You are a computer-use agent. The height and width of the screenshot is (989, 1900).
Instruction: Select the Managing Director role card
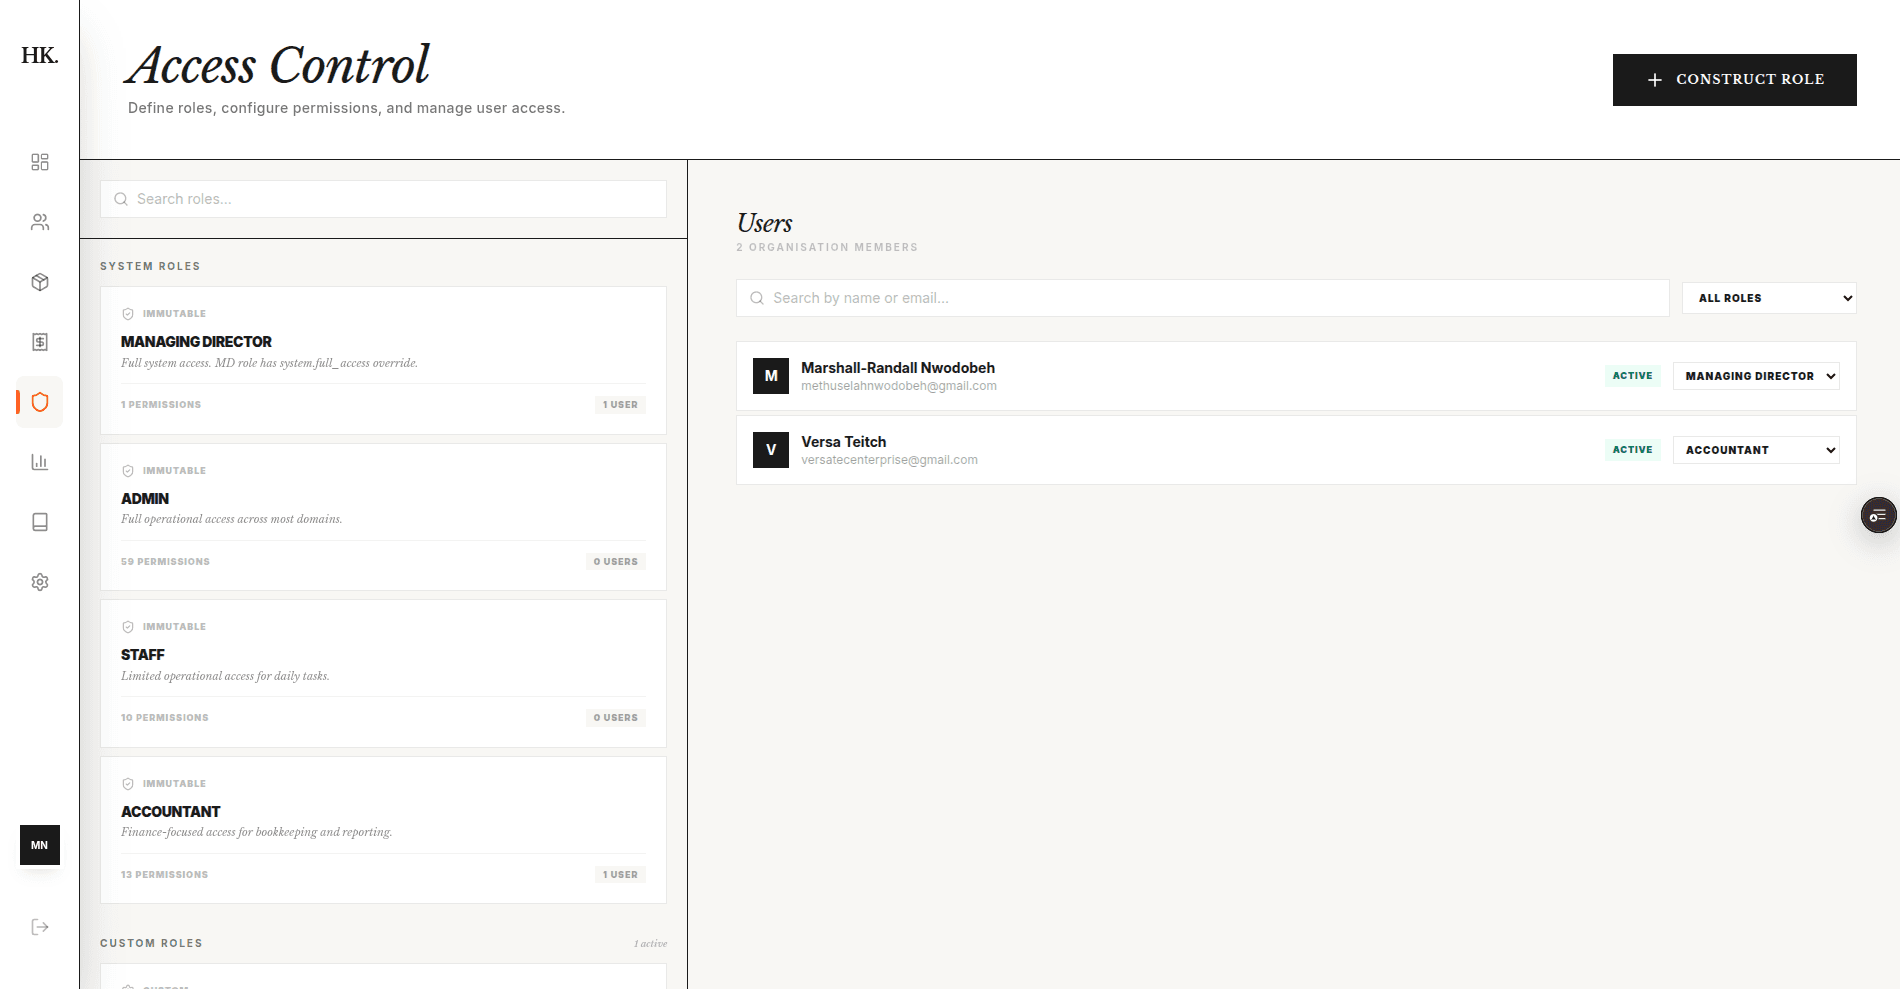coord(383,360)
